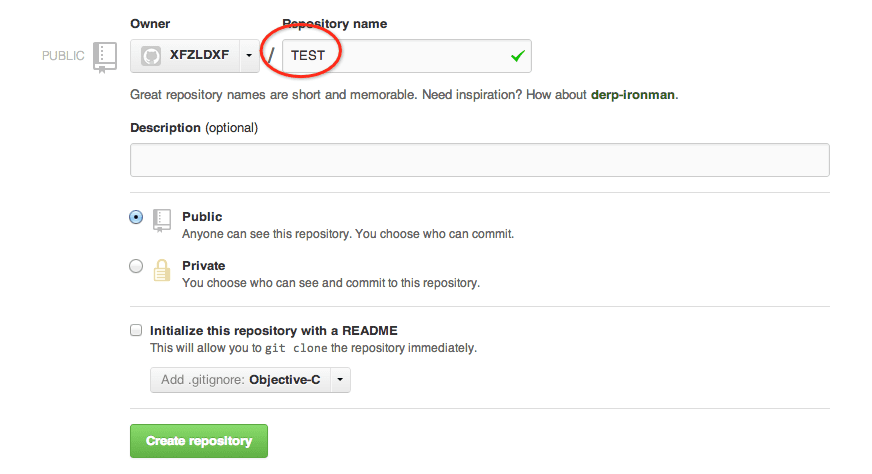This screenshot has width=872, height=474.
Task: Select the Private radio button
Action: [136, 266]
